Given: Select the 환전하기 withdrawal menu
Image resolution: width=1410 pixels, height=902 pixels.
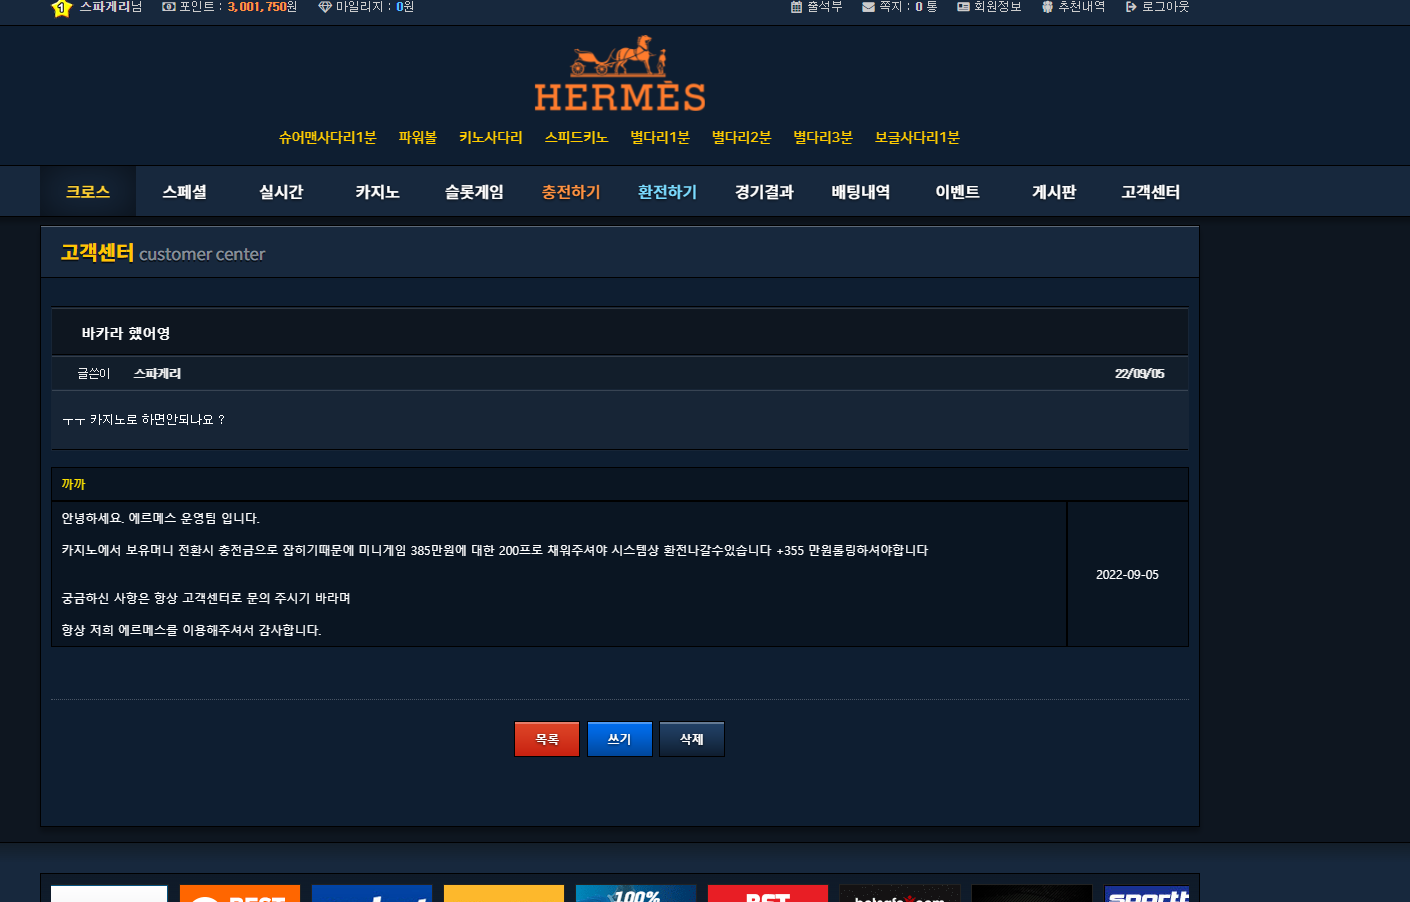Looking at the screenshot, I should pyautogui.click(x=667, y=192).
